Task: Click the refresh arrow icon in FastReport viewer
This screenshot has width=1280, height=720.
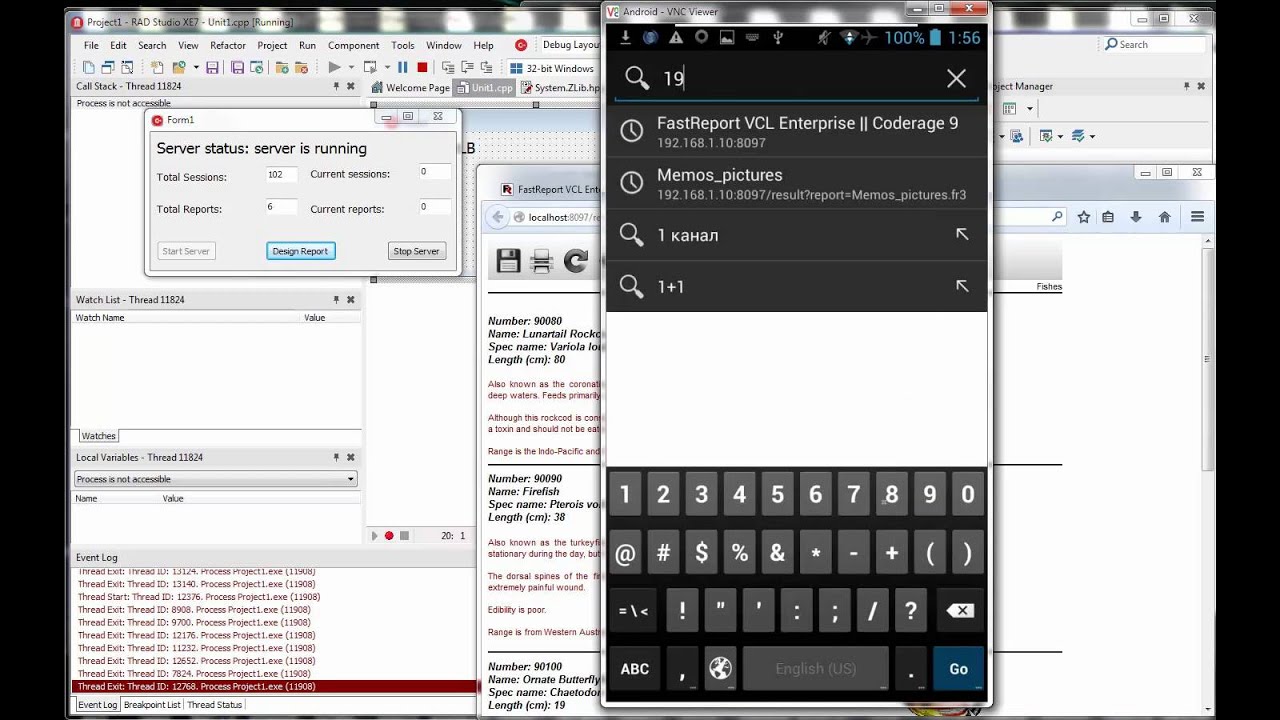Action: [x=575, y=262]
